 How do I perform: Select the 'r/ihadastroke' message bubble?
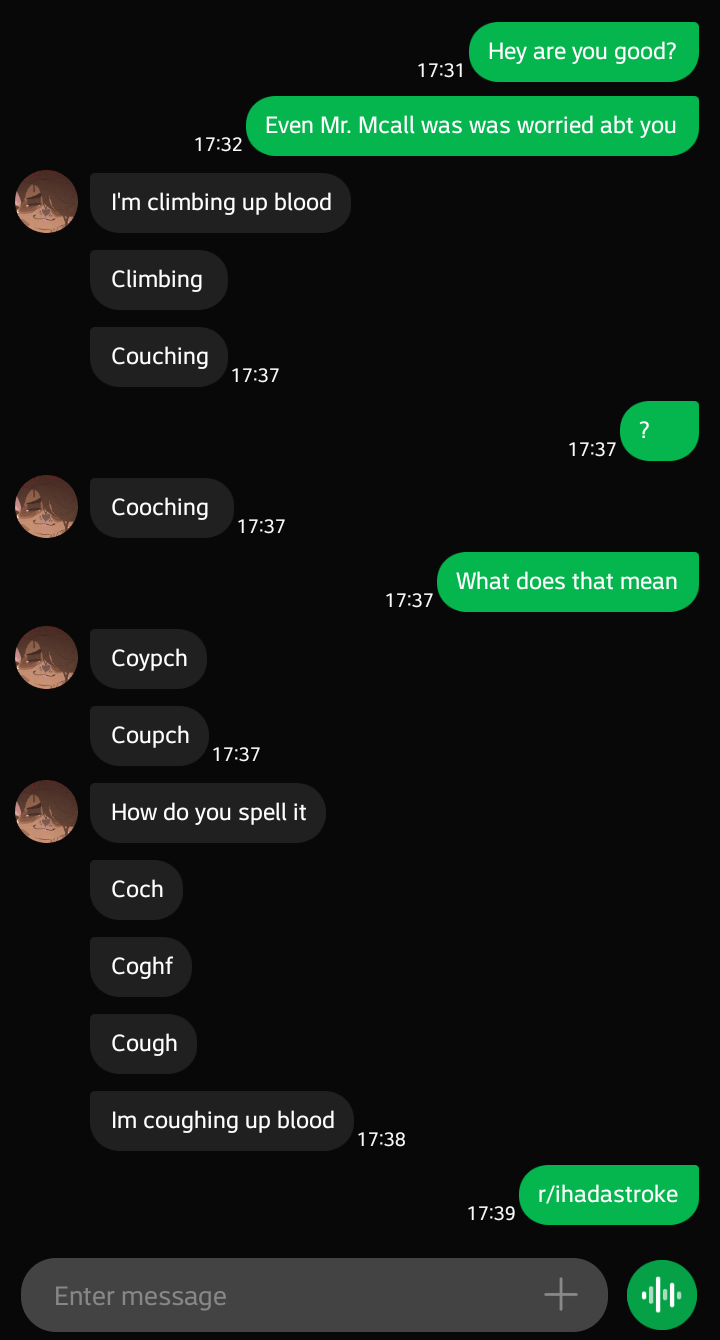[x=608, y=1194]
